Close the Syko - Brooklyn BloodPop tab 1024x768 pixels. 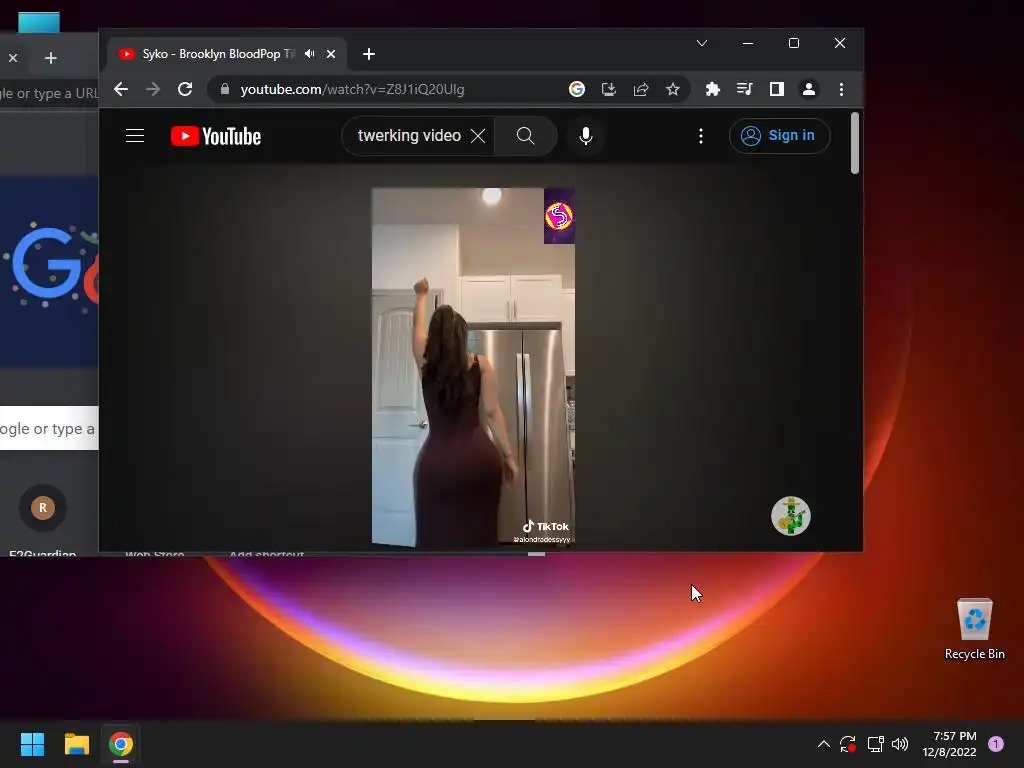(x=331, y=54)
